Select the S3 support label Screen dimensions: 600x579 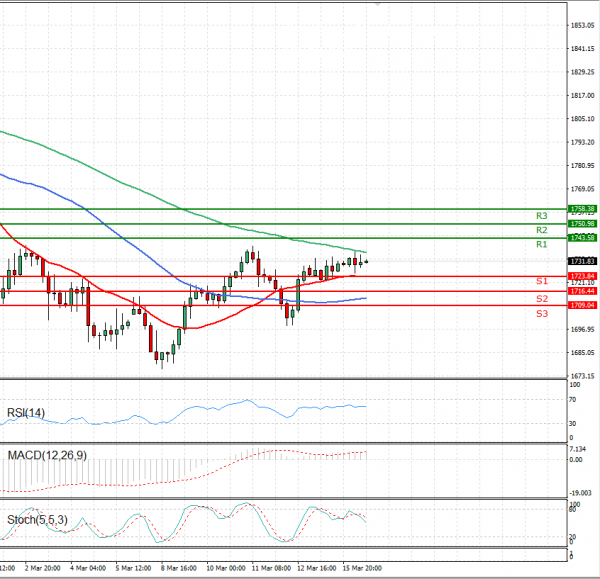tap(541, 314)
